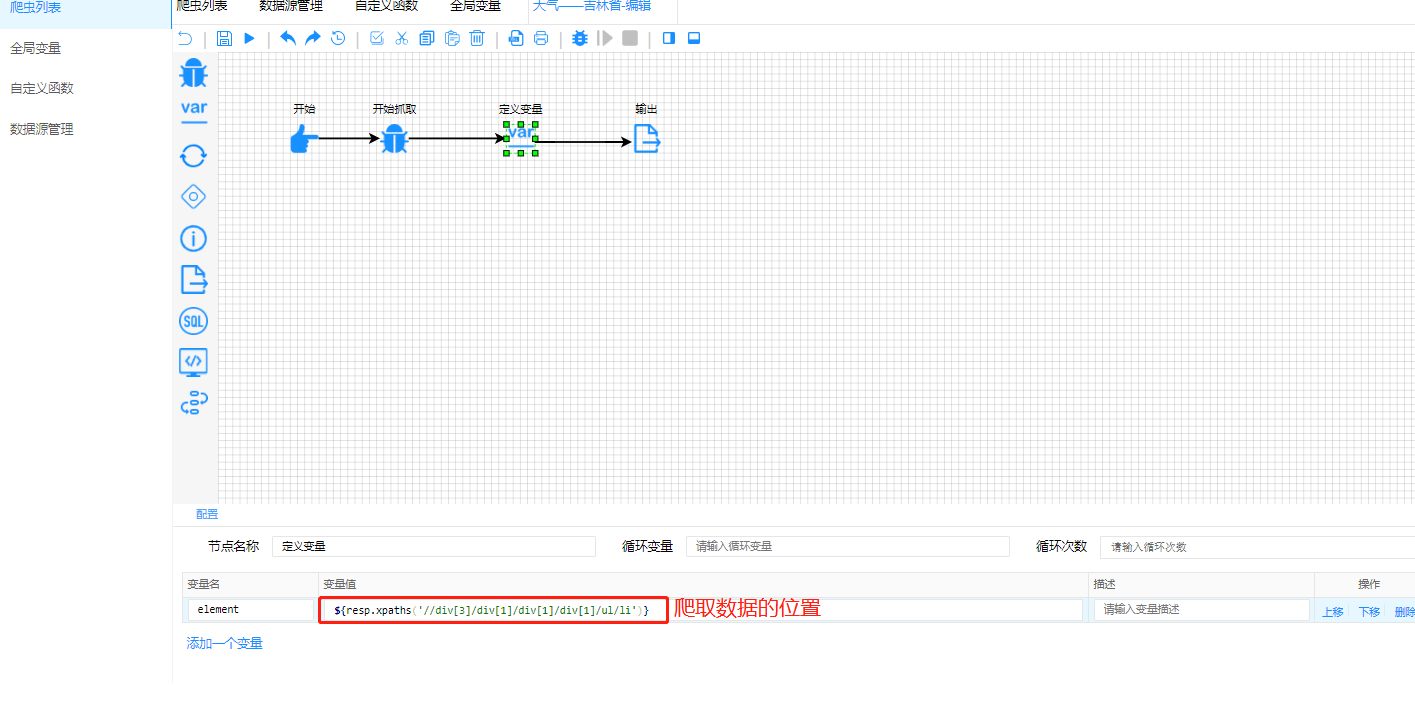Click the trash delete icon in the toolbar

tap(477, 38)
